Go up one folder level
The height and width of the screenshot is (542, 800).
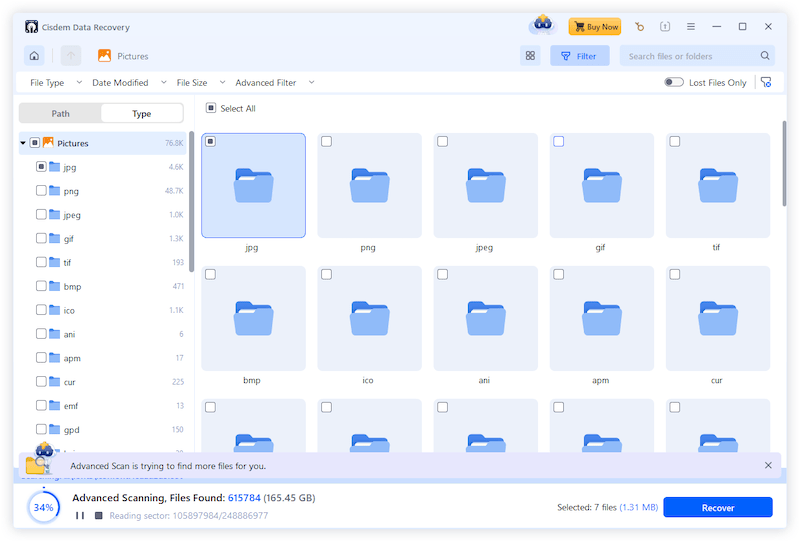tap(70, 56)
